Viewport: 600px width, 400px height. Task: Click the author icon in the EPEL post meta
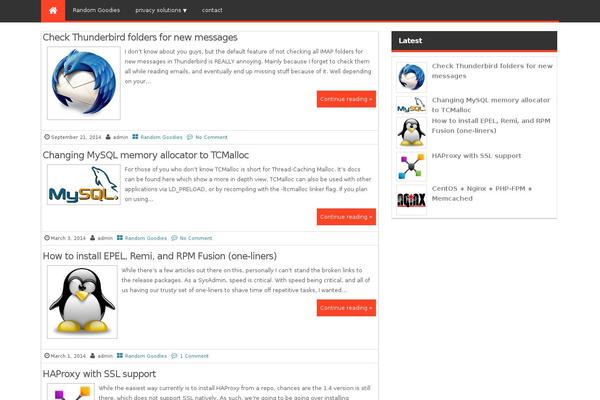93,356
